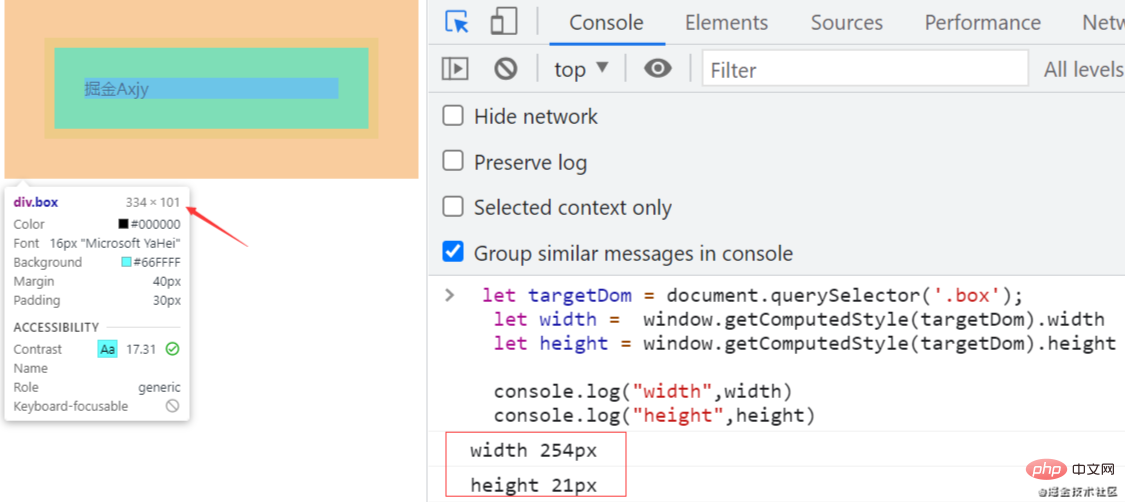Click the console.log("width",width) line
1125x502 pixels.
coord(643,392)
